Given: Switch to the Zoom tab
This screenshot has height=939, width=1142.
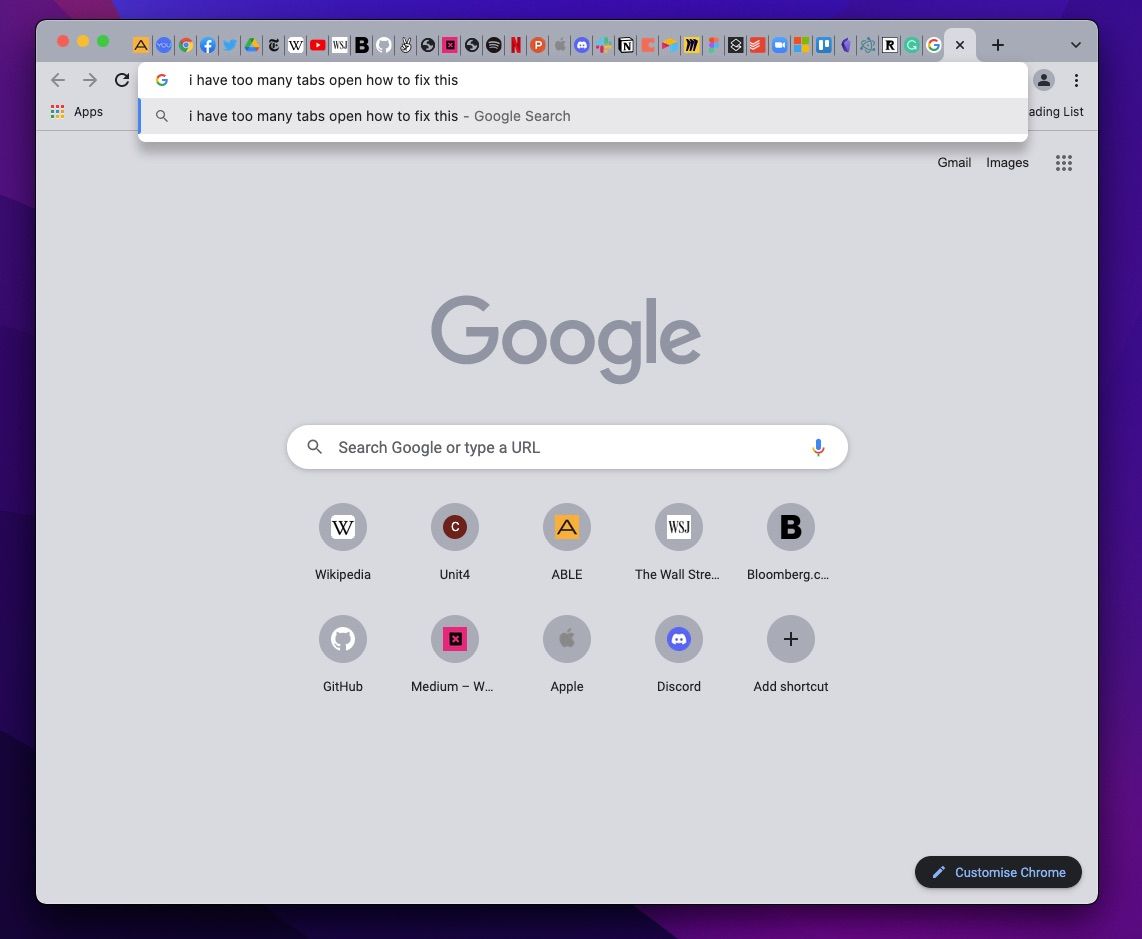Looking at the screenshot, I should point(779,45).
